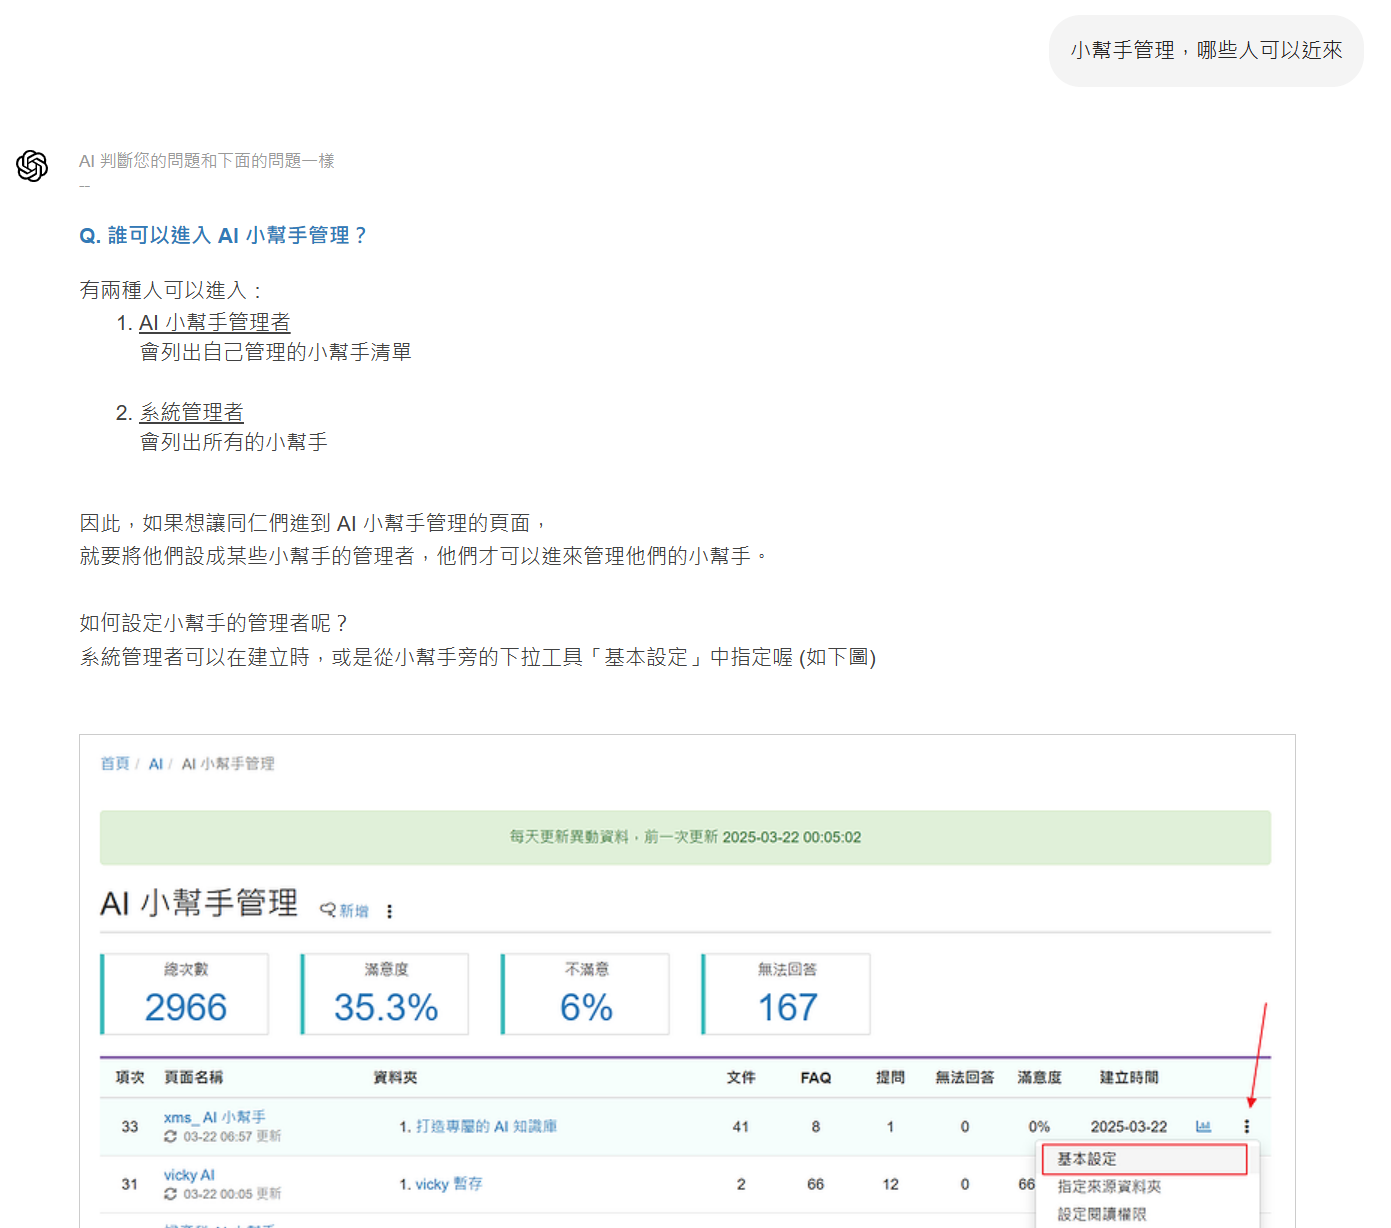The width and height of the screenshot is (1391, 1228).
Task: Click the ChatGPT logo avatar icon
Action: 32,166
